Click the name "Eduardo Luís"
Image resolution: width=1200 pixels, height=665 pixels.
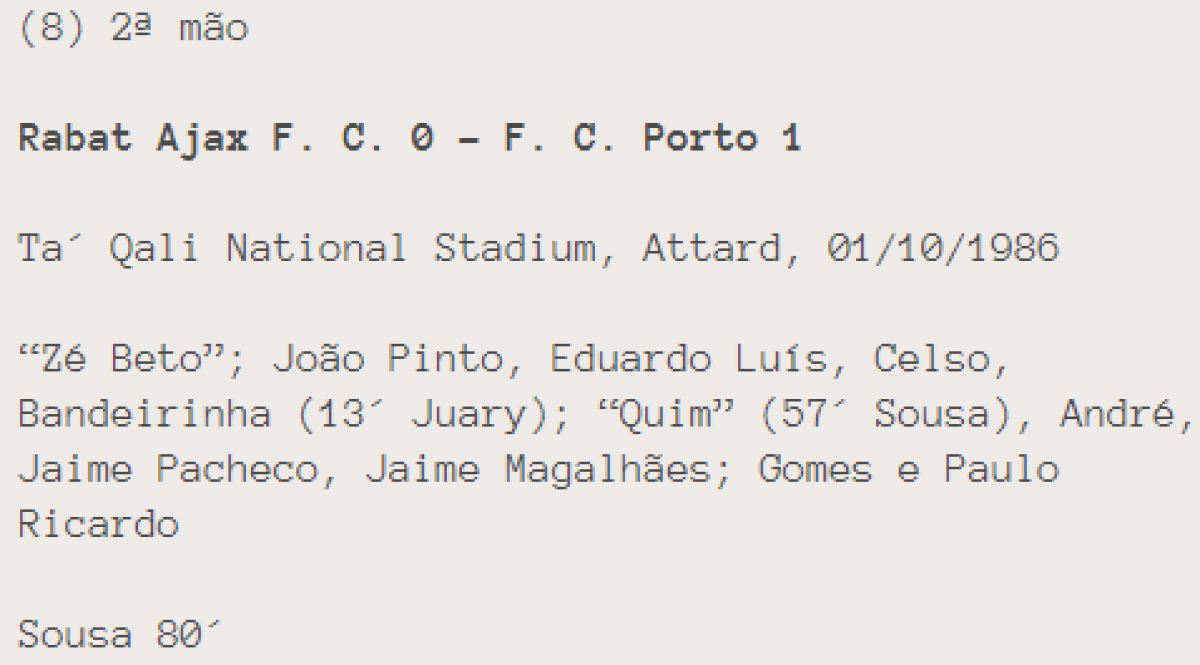[689, 357]
